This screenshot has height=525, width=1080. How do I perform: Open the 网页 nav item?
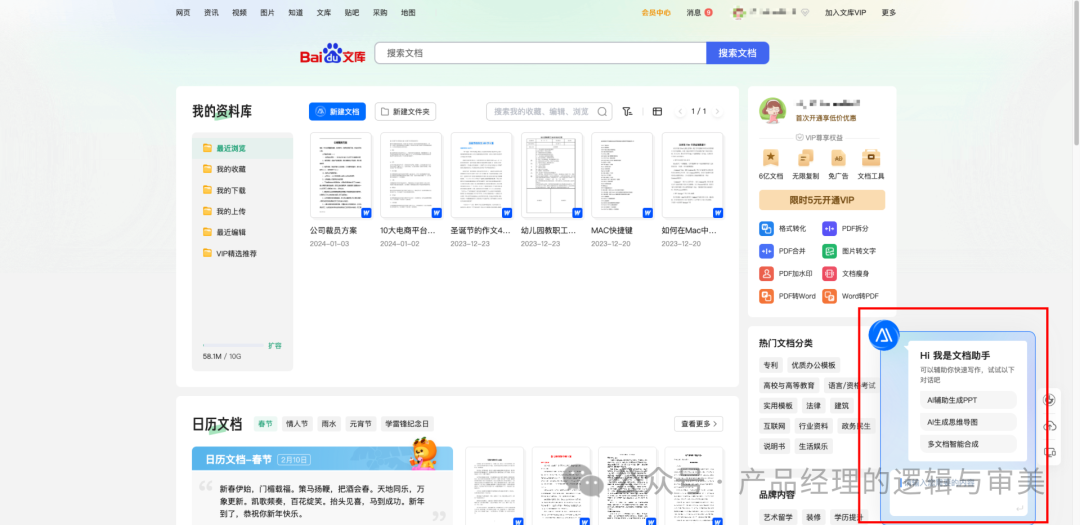pyautogui.click(x=183, y=12)
